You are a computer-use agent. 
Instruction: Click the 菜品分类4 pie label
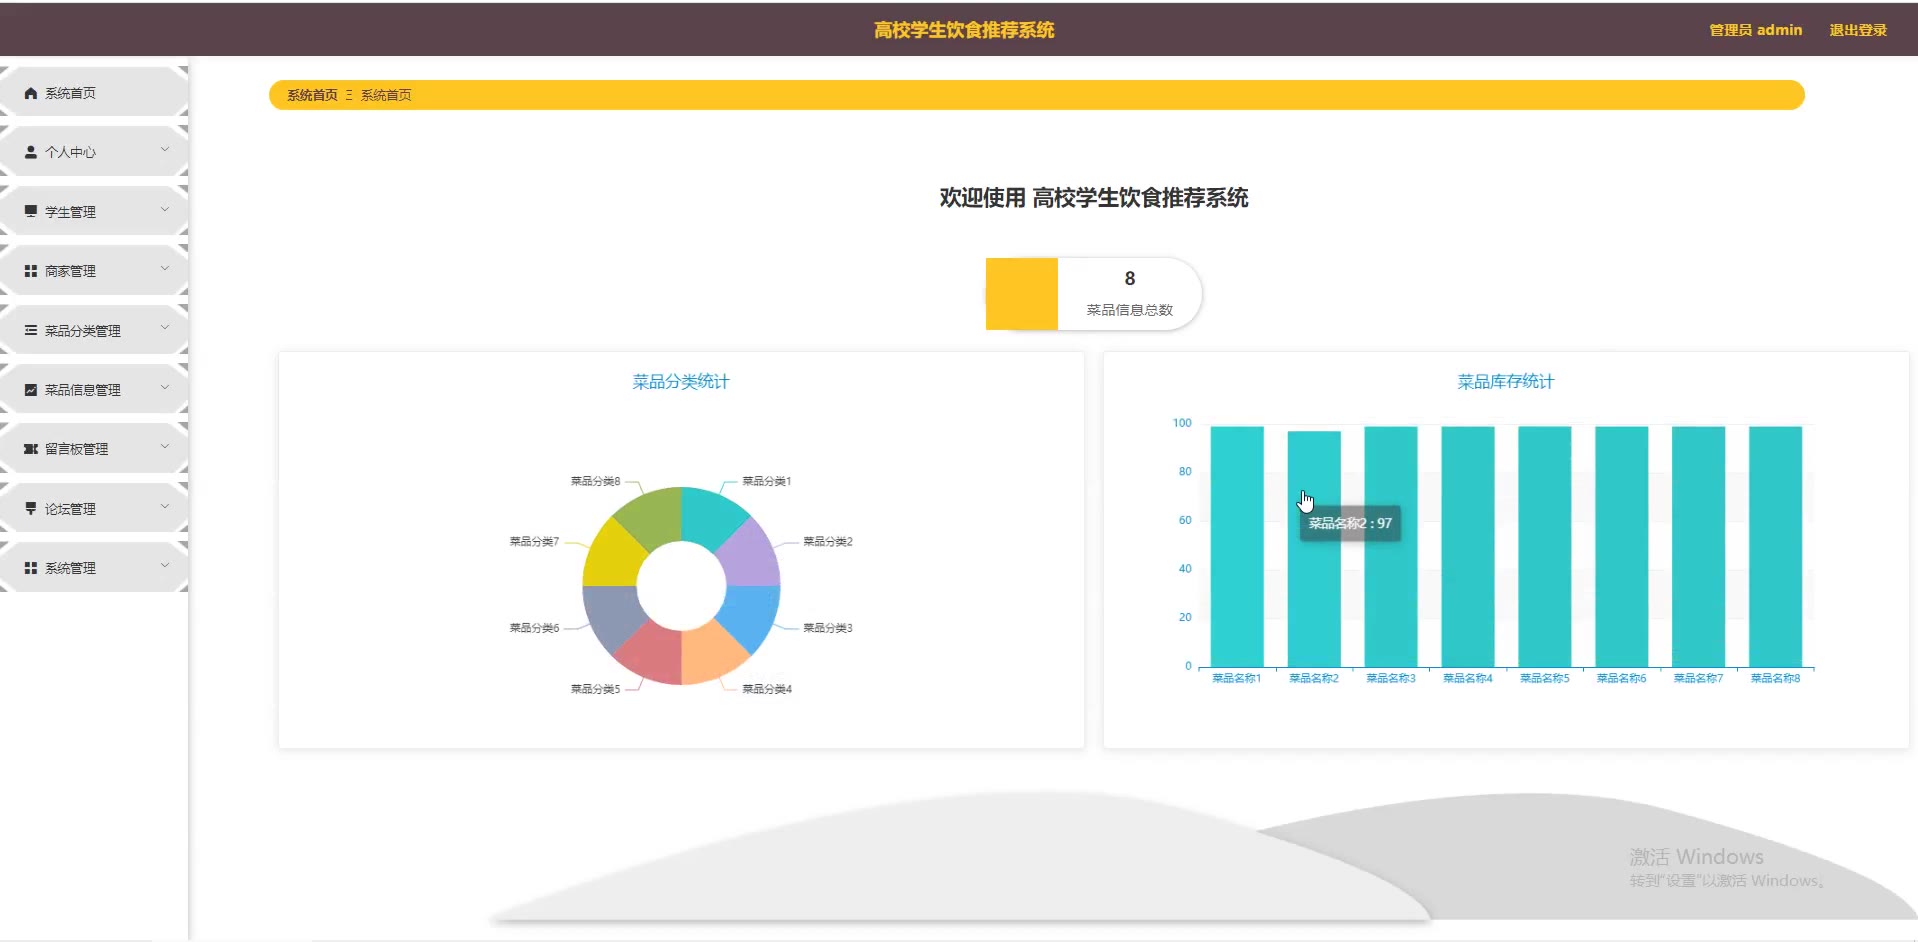point(767,689)
